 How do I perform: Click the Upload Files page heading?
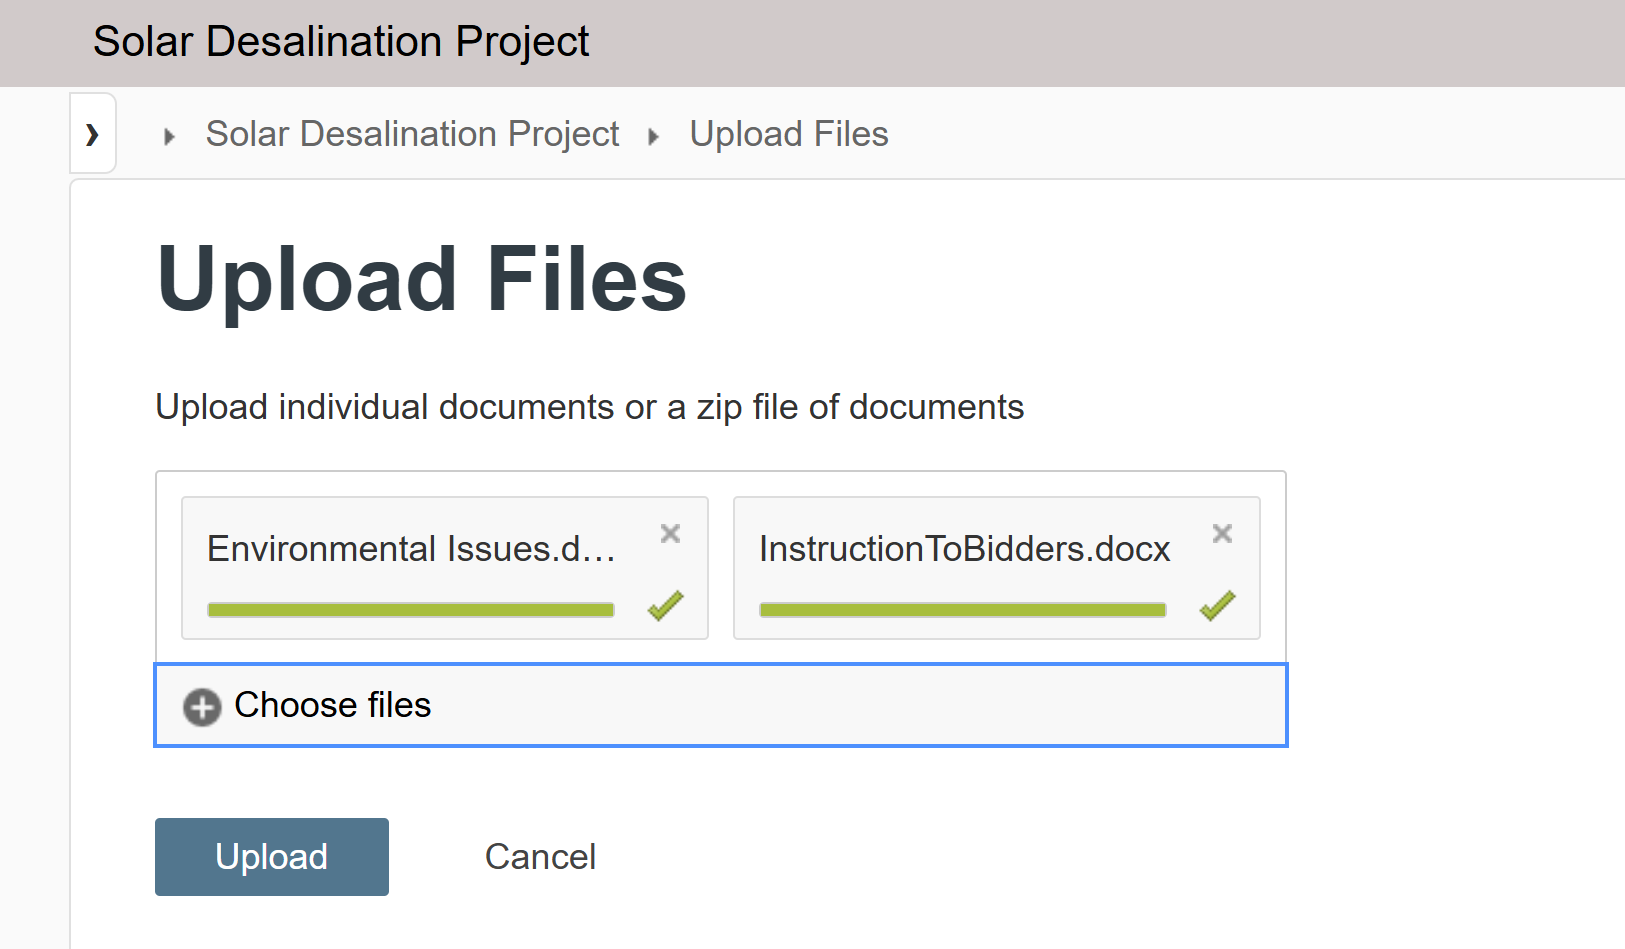[x=422, y=279]
